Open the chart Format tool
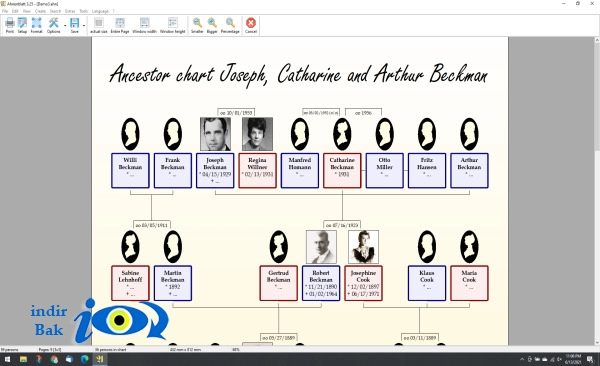Screen dimensions: 600x366 (36, 26)
